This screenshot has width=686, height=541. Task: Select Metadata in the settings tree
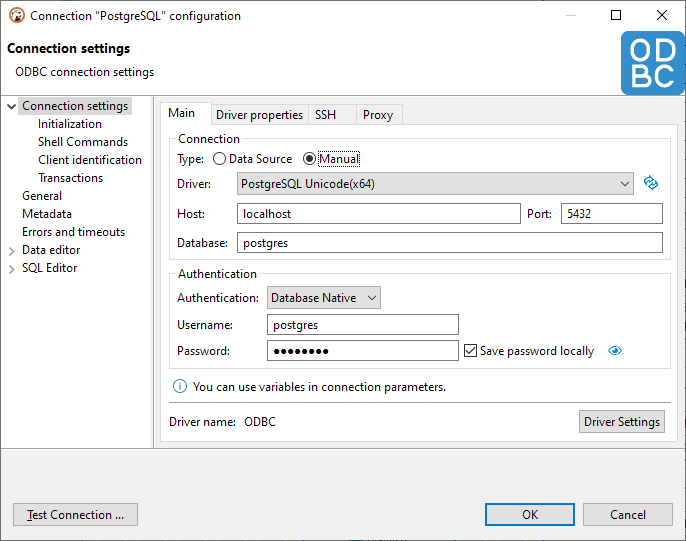(x=47, y=213)
